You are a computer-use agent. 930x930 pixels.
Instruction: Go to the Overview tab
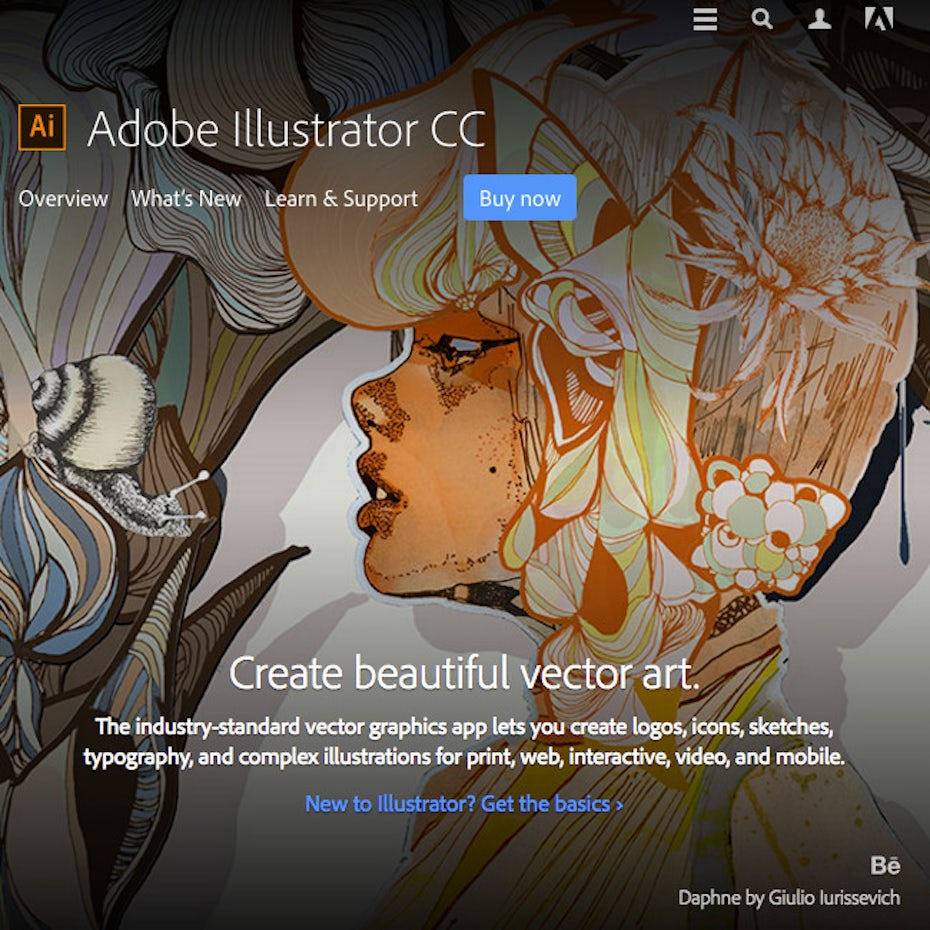tap(63, 199)
